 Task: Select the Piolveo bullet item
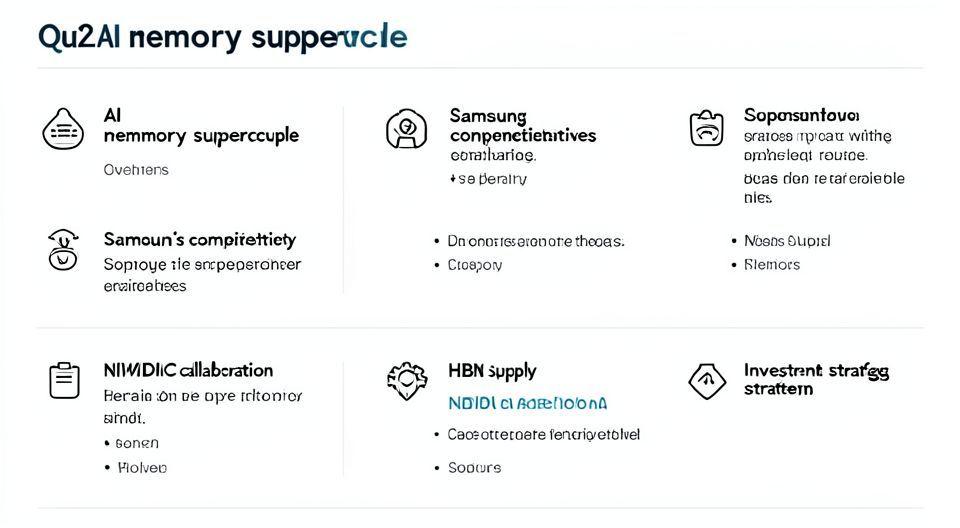coord(142,467)
